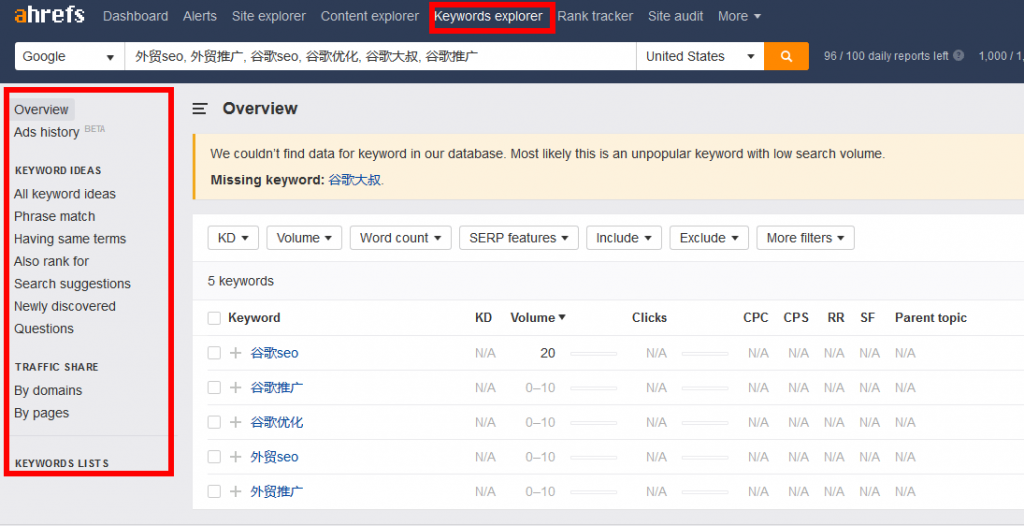Screen dimensions: 1024x526
Task: Open the Exclude filter dropdown
Action: tap(709, 238)
